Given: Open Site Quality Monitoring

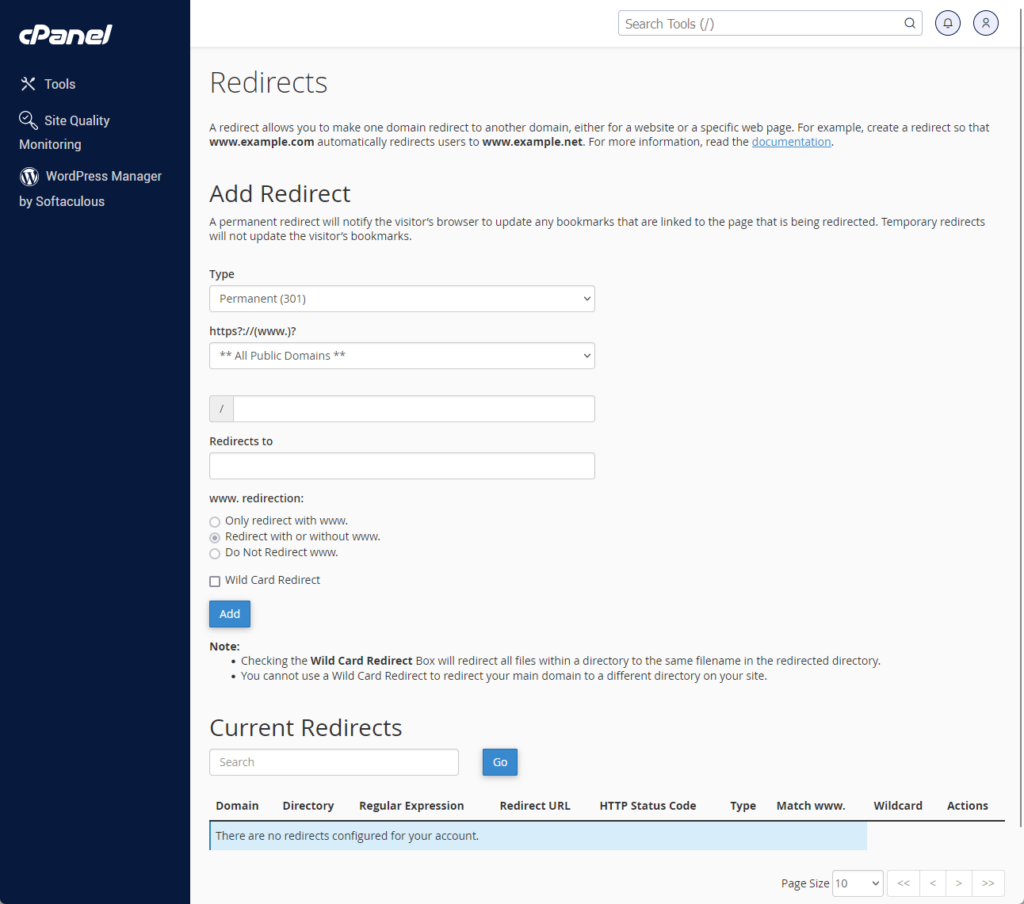Looking at the screenshot, I should point(64,132).
